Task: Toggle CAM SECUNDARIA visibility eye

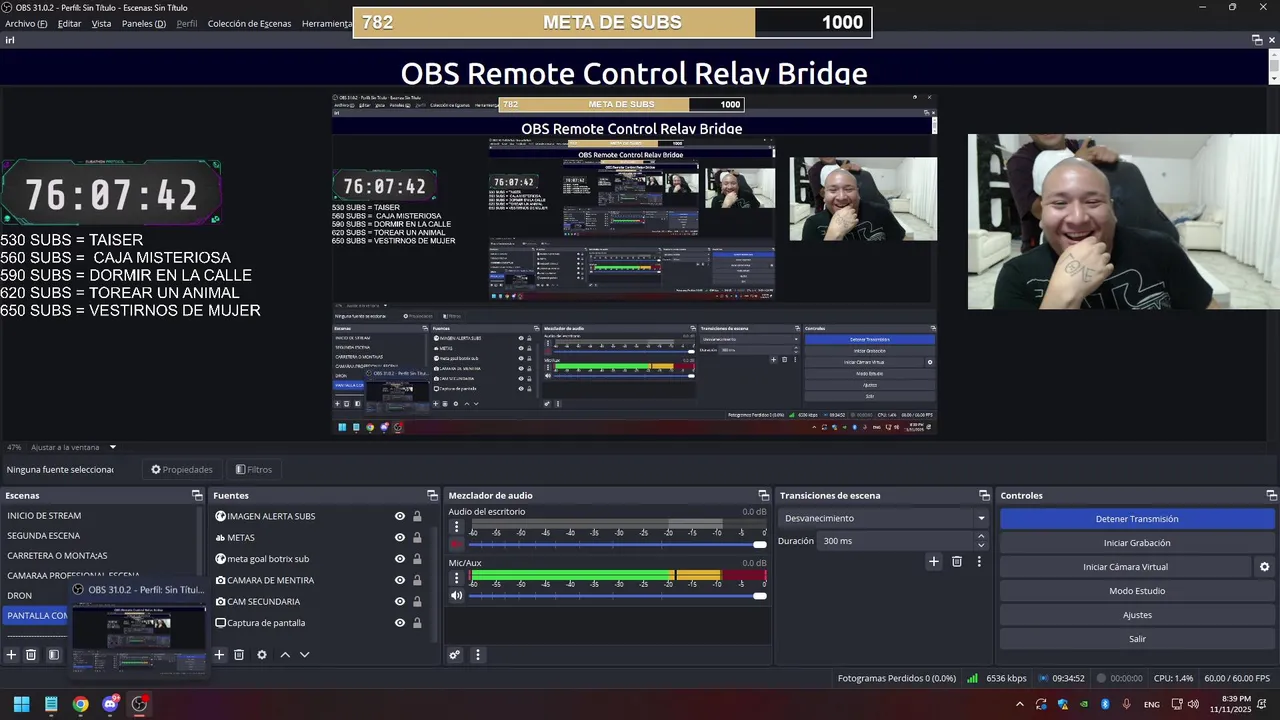Action: (x=400, y=601)
